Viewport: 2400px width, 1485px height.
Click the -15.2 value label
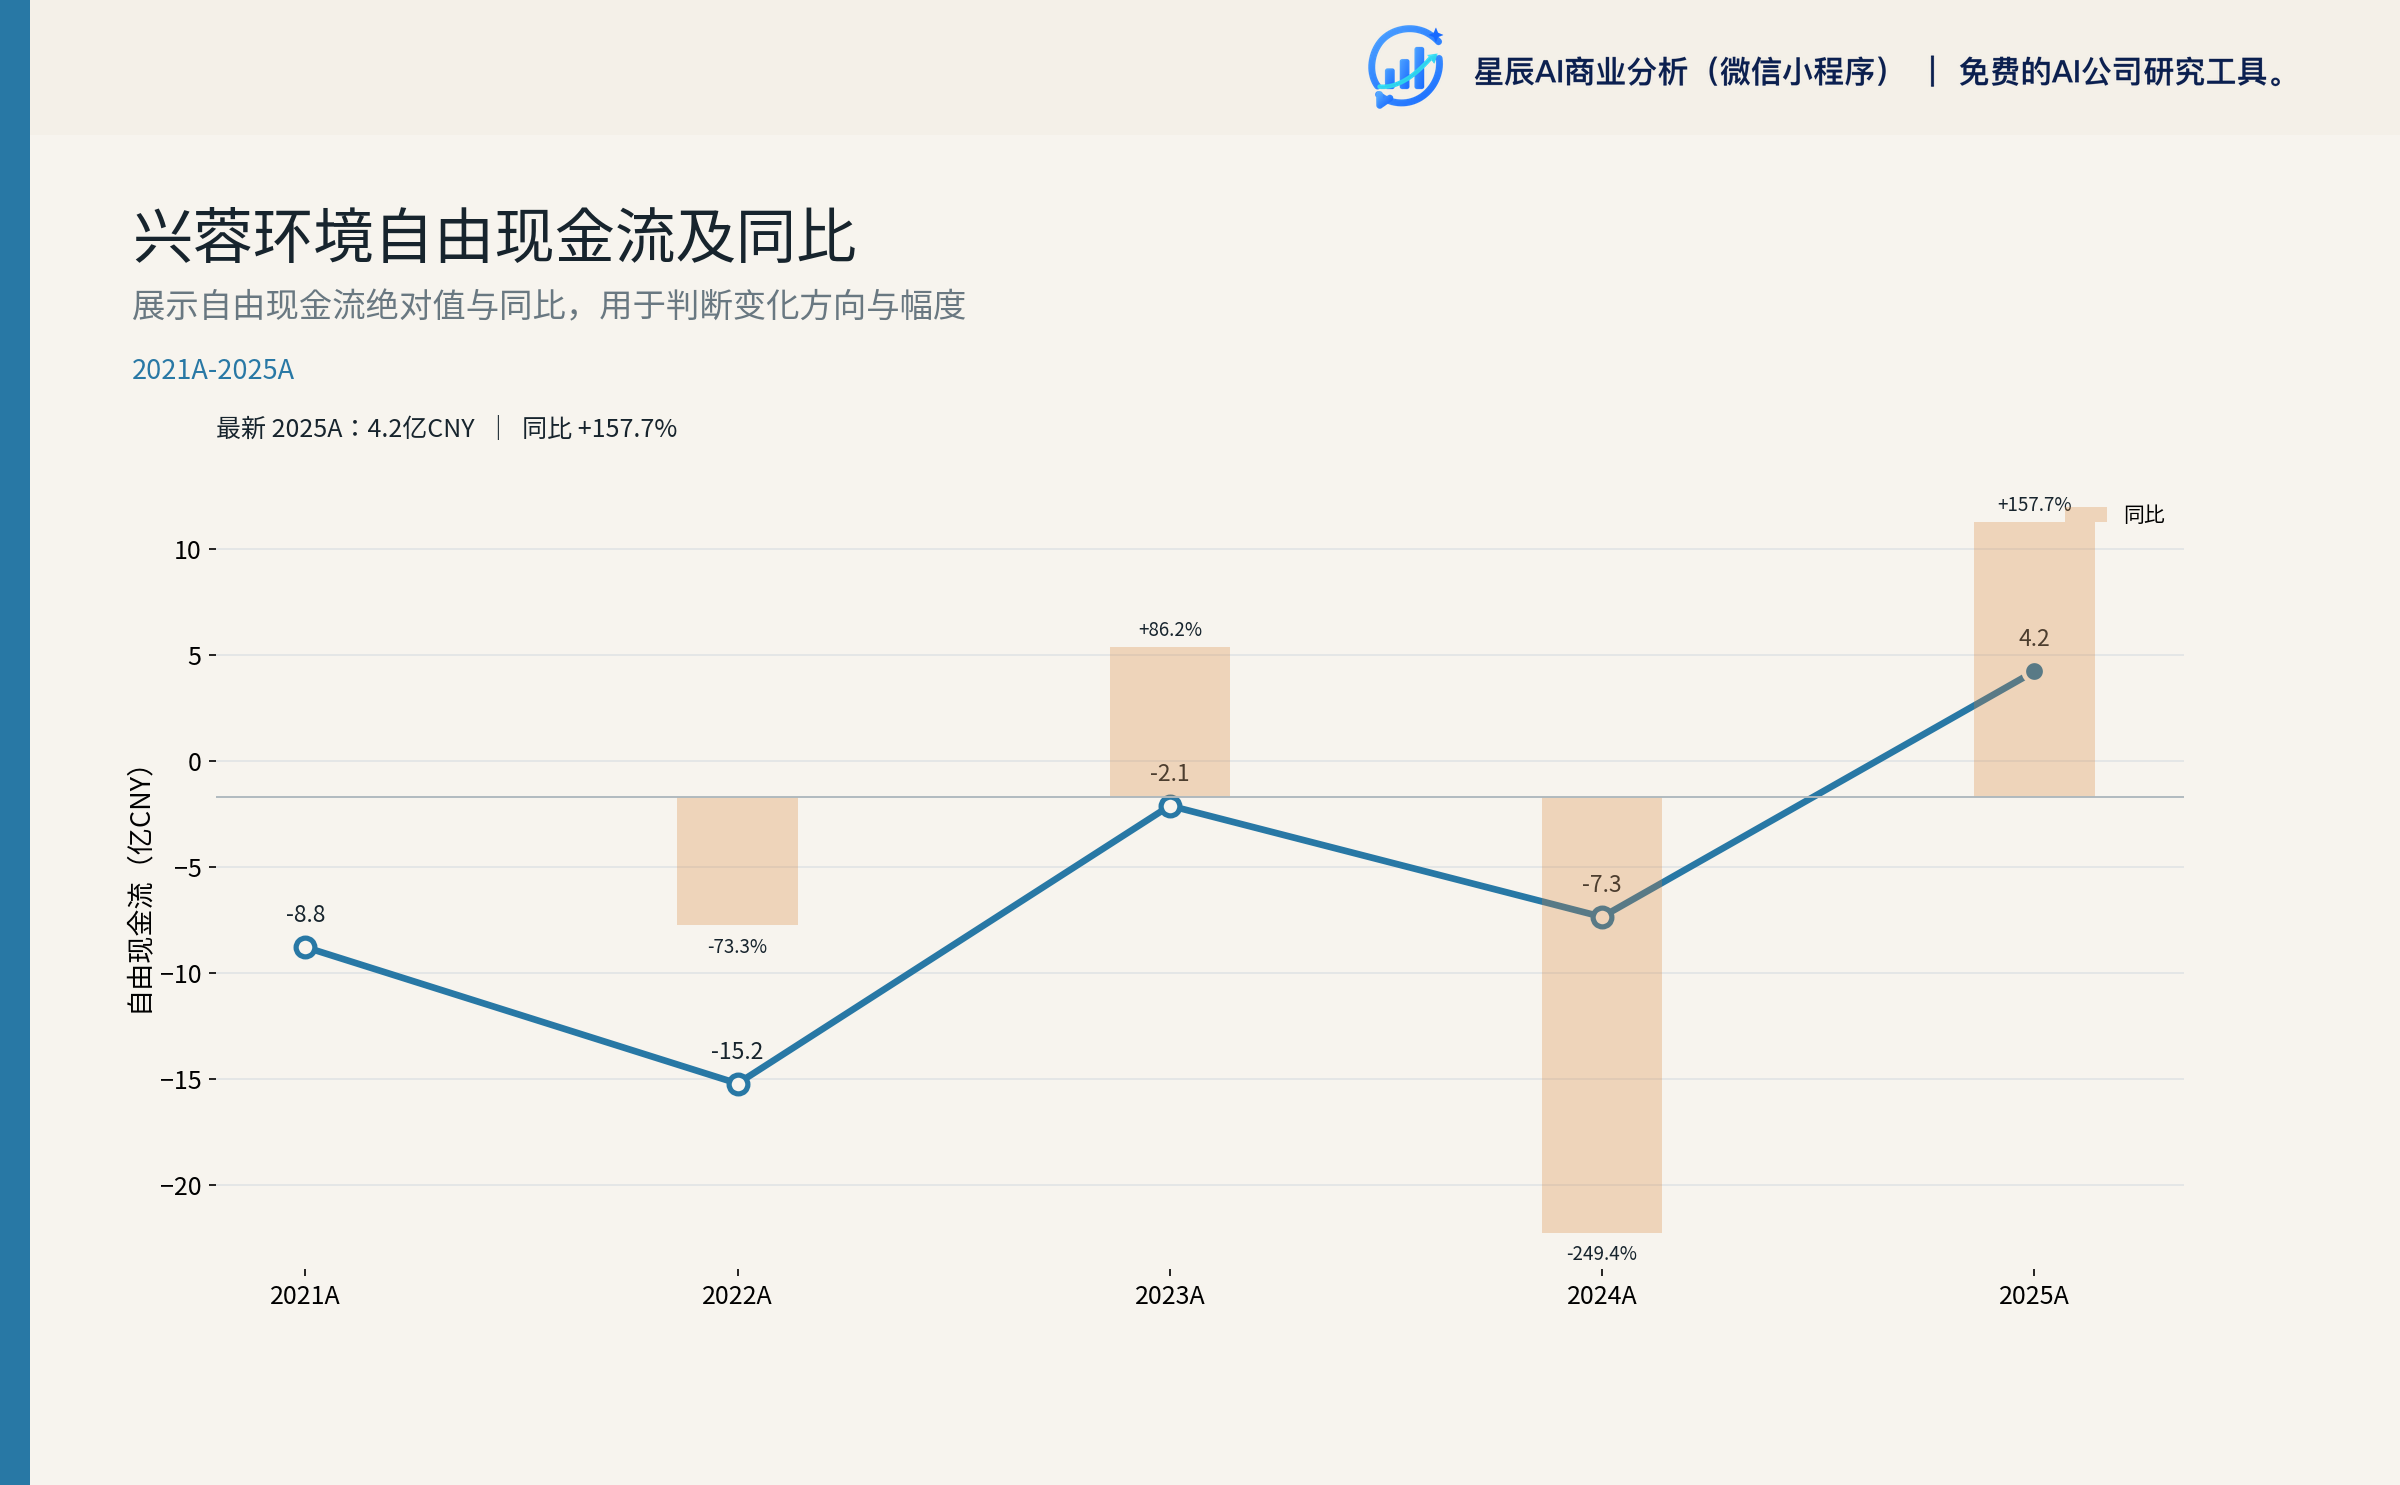(737, 1051)
